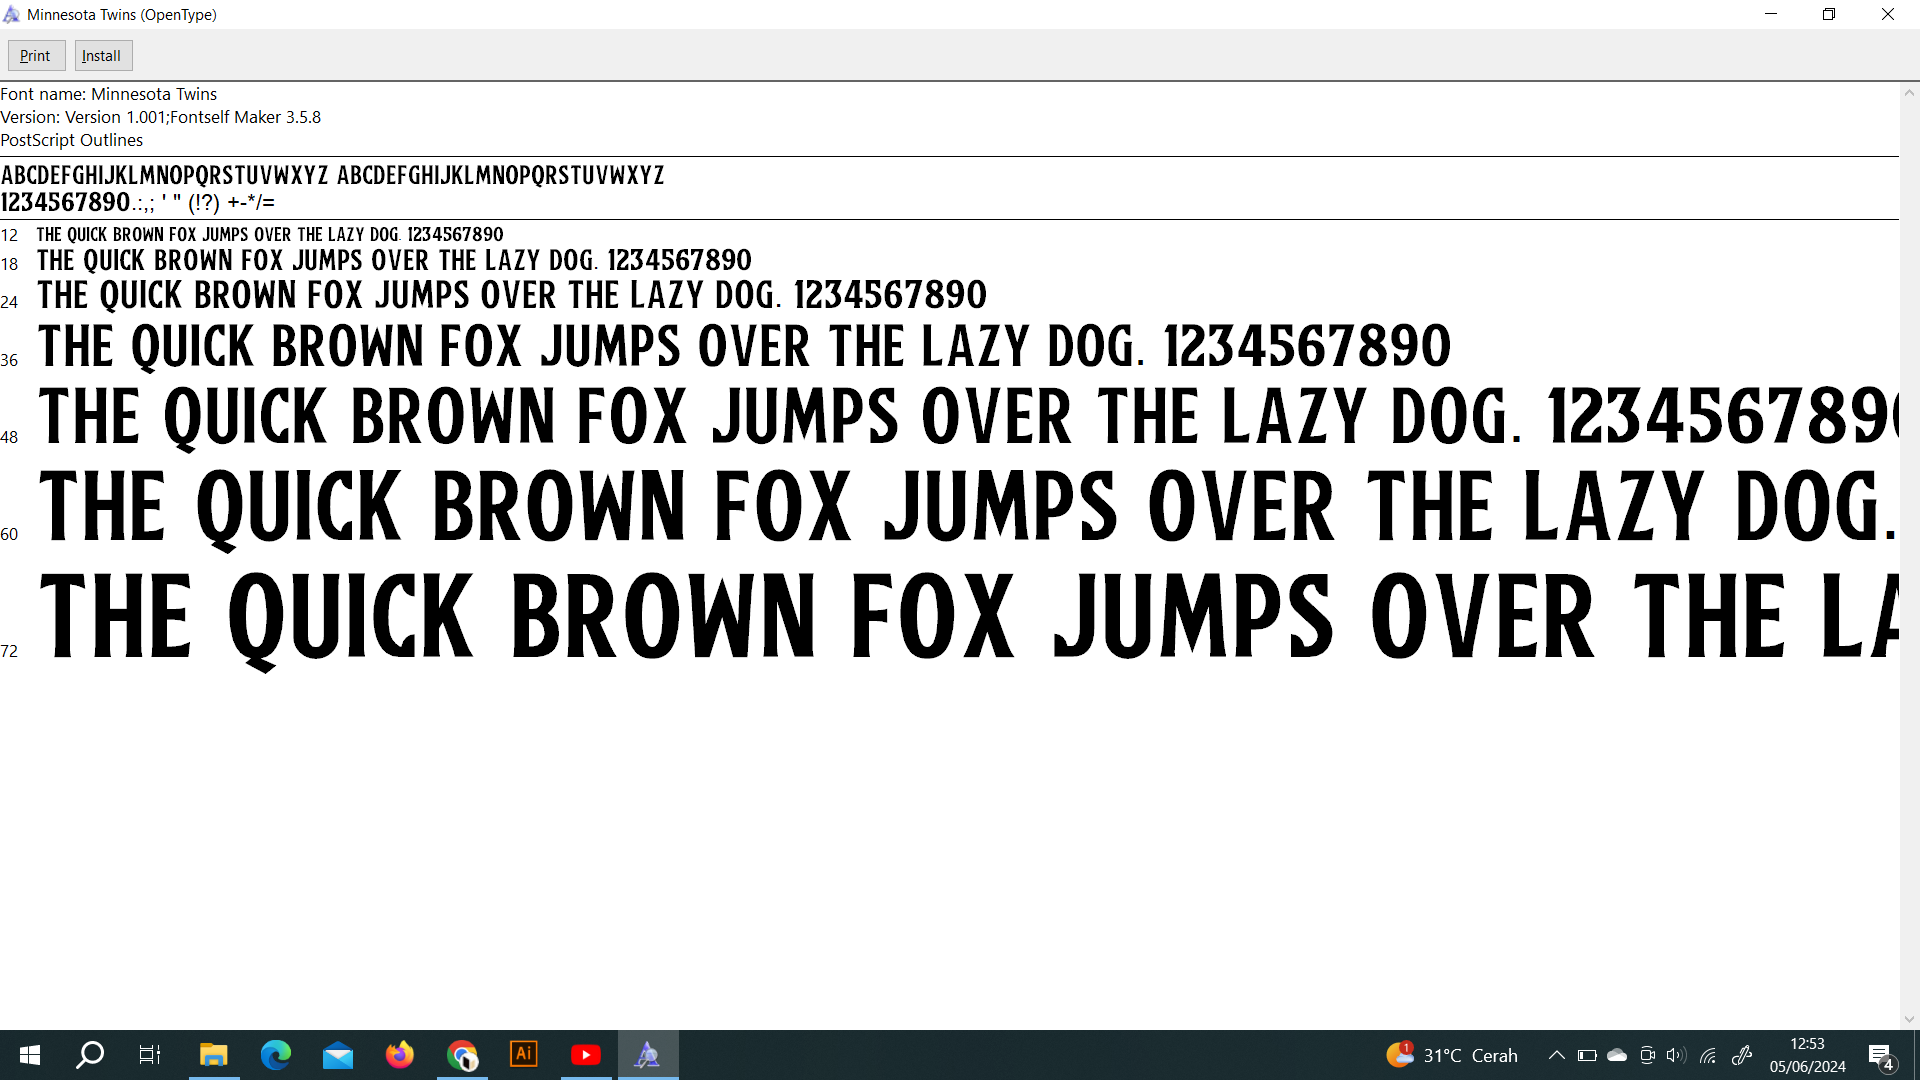Open Task View
The height and width of the screenshot is (1080, 1920).
coord(150,1055)
